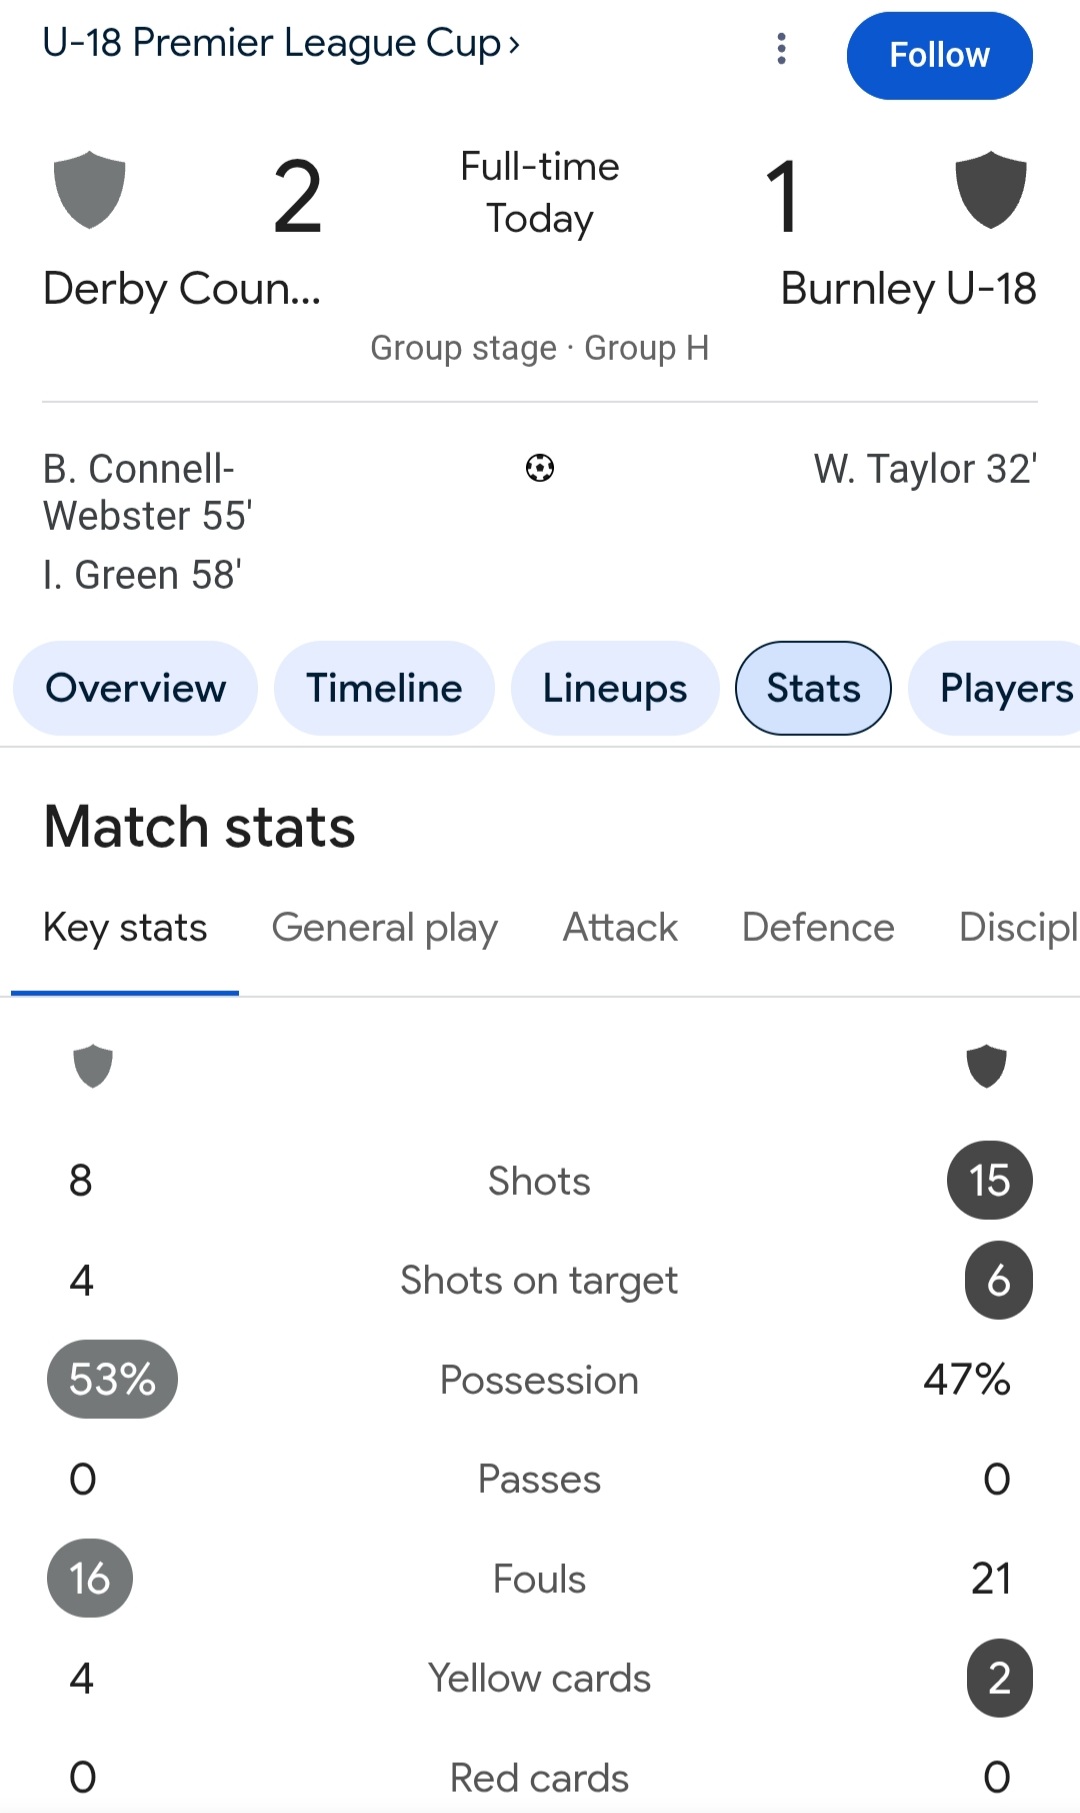Screen dimensions: 1080x1813
Task: Click Derby's small shield above stats column
Action: pos(93,1066)
